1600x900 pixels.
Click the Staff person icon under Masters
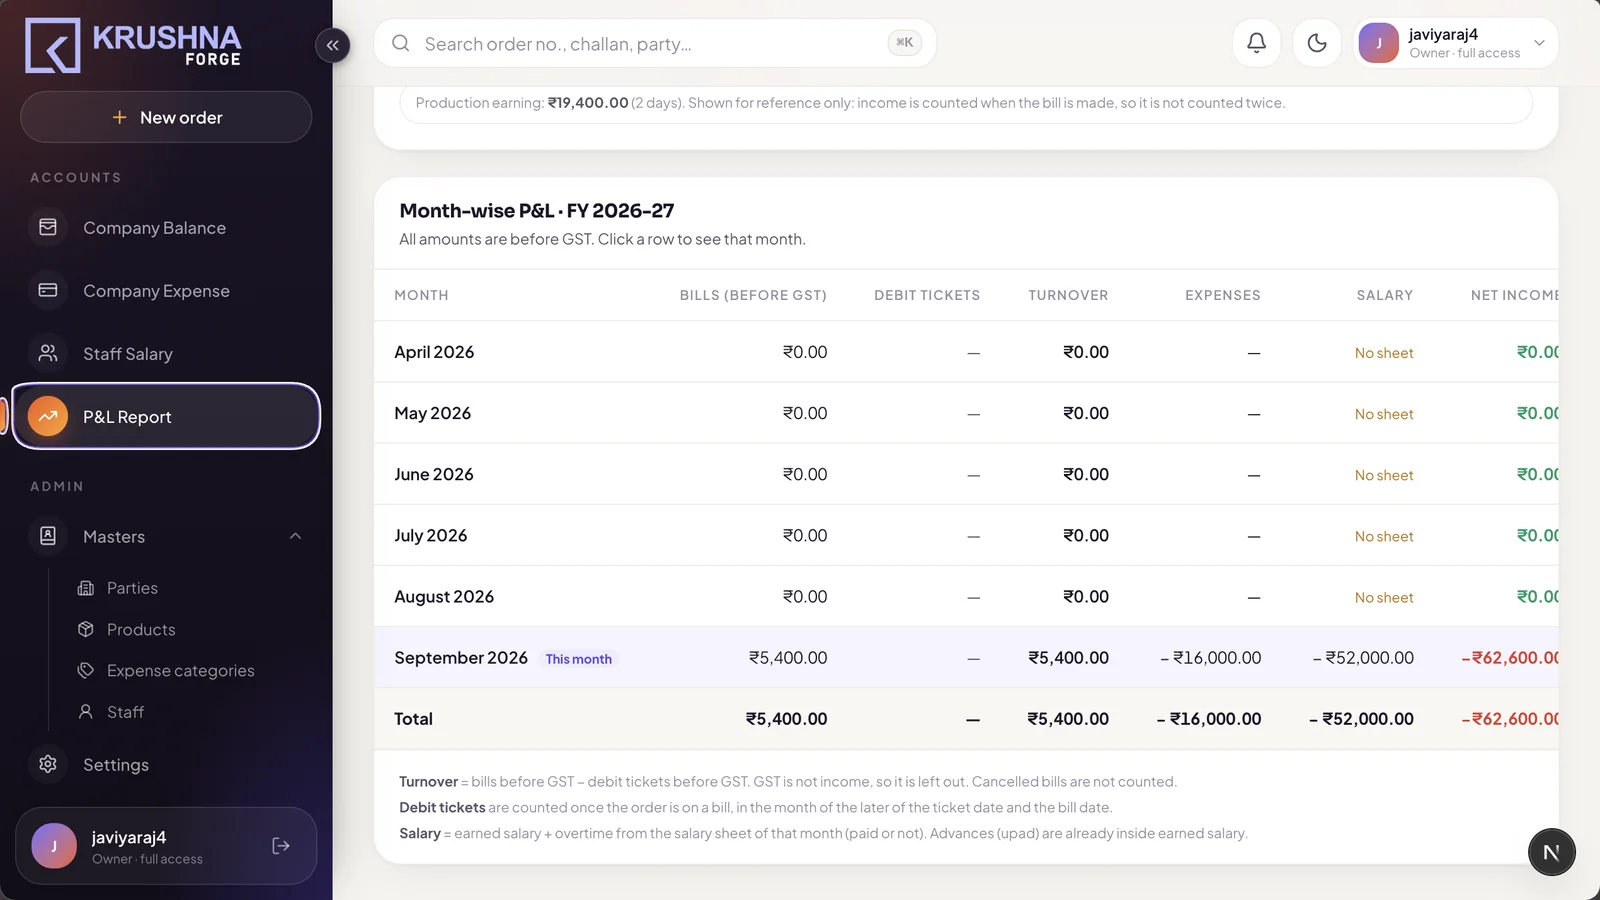(86, 712)
